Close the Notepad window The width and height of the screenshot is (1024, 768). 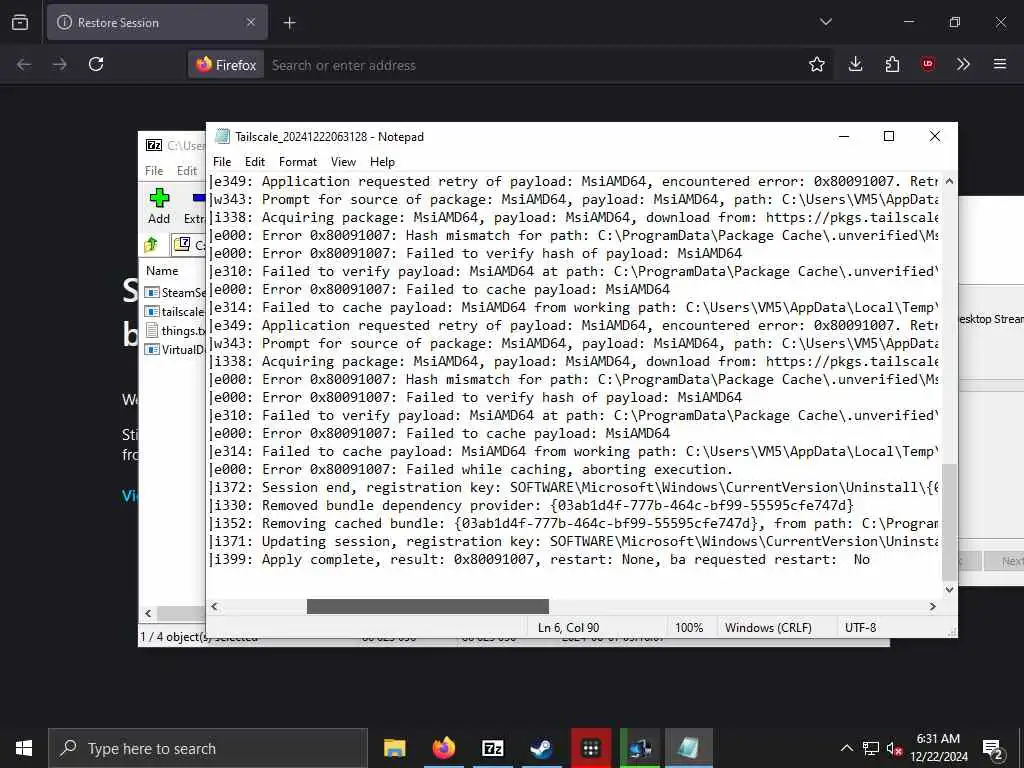pyautogui.click(x=935, y=136)
